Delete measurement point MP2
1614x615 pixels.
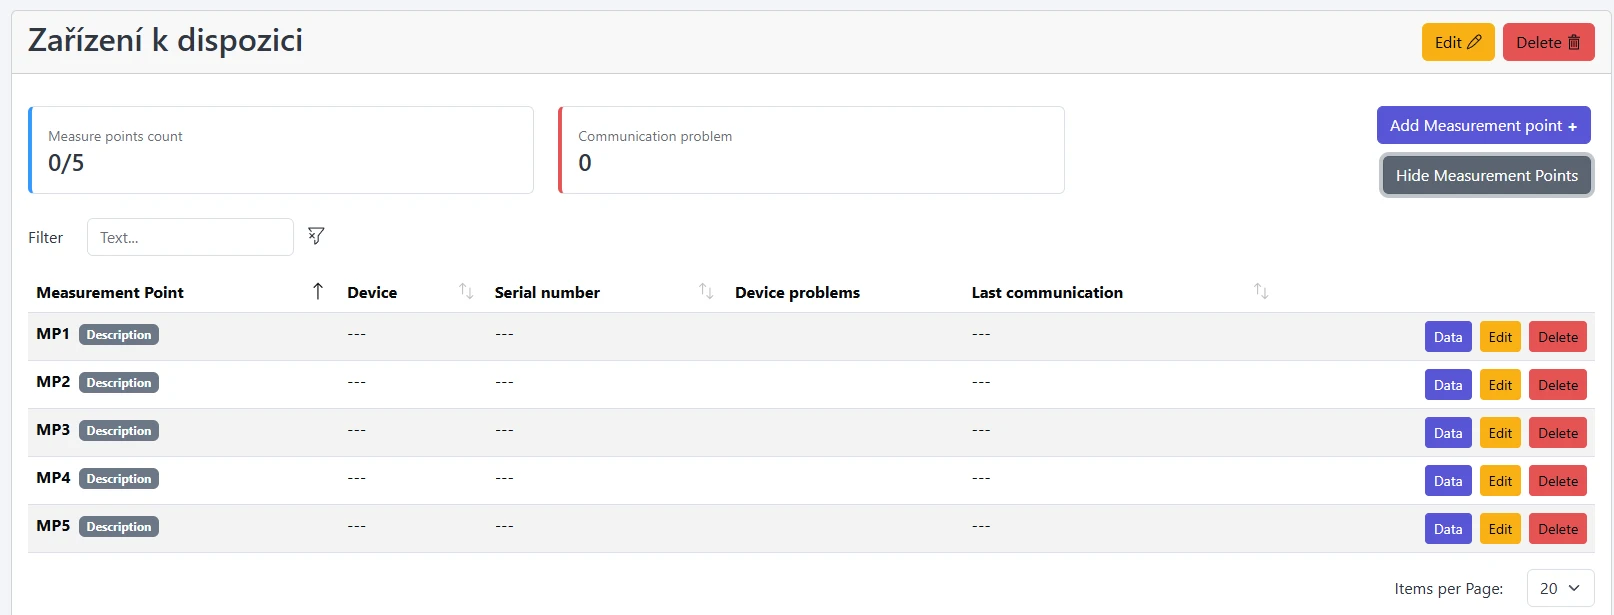(1558, 385)
